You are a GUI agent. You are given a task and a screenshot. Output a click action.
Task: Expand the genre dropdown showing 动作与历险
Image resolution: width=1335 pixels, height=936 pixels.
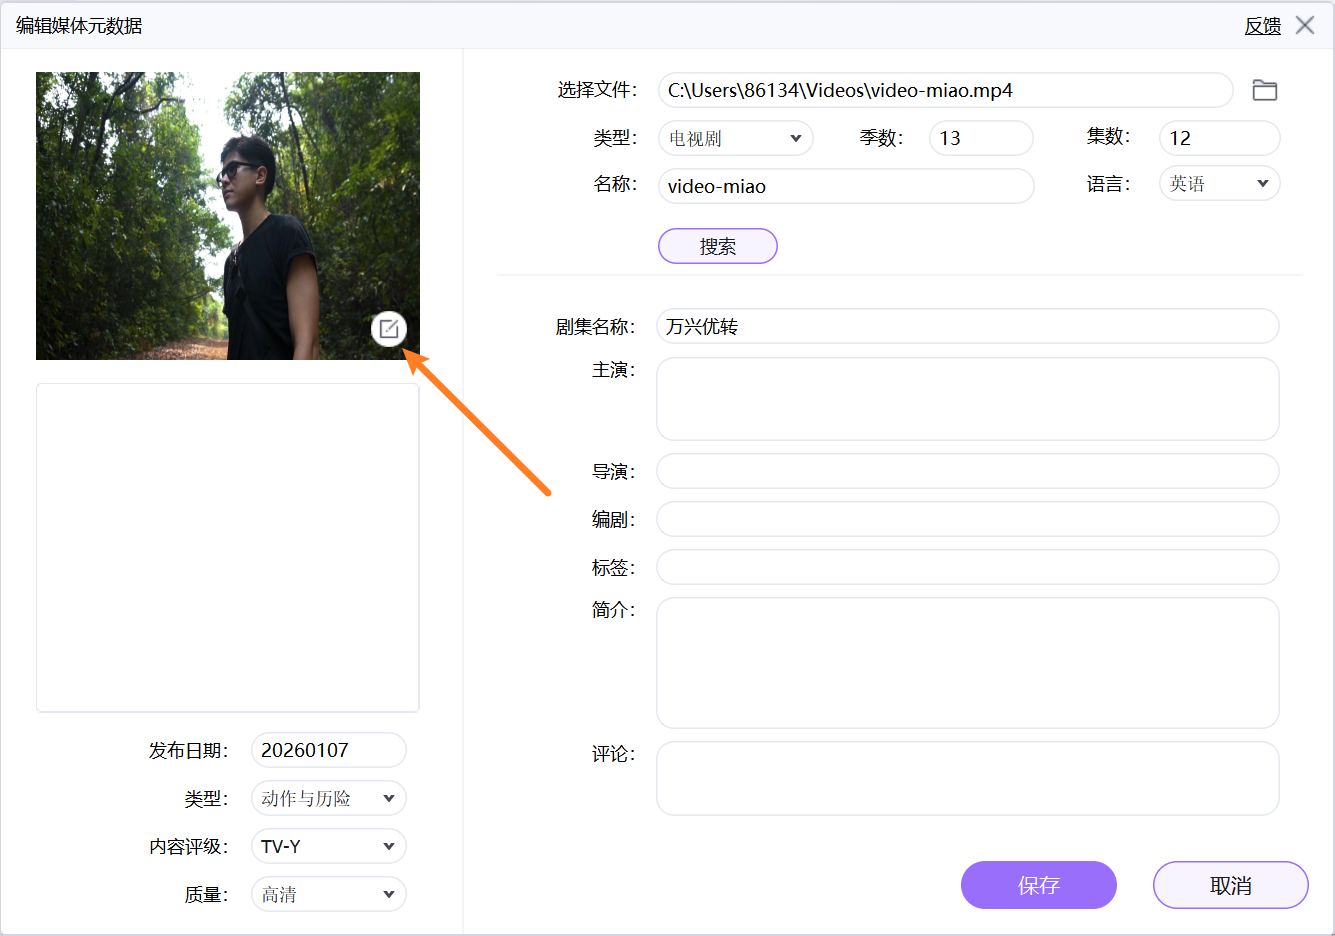pyautogui.click(x=328, y=798)
